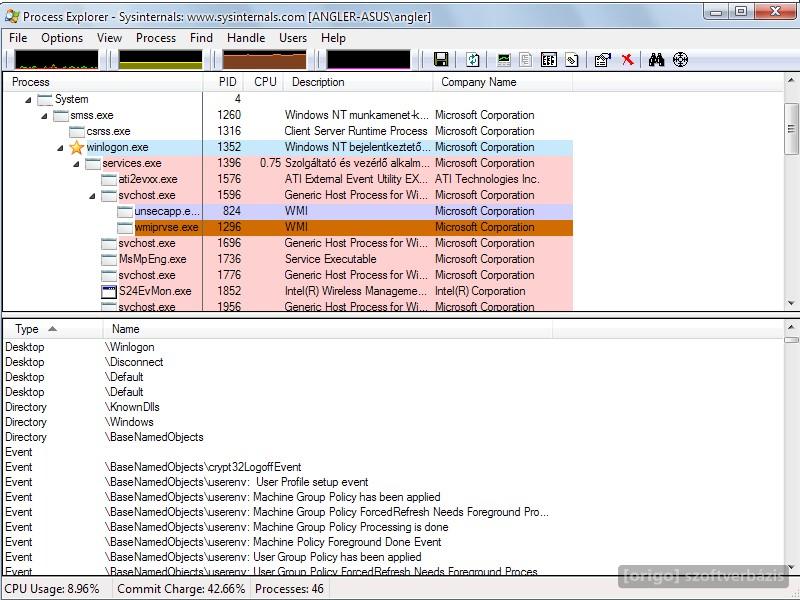Screen dimensions: 800x600
Task: Click the Process Explorer title bar icon
Action: [12, 16]
